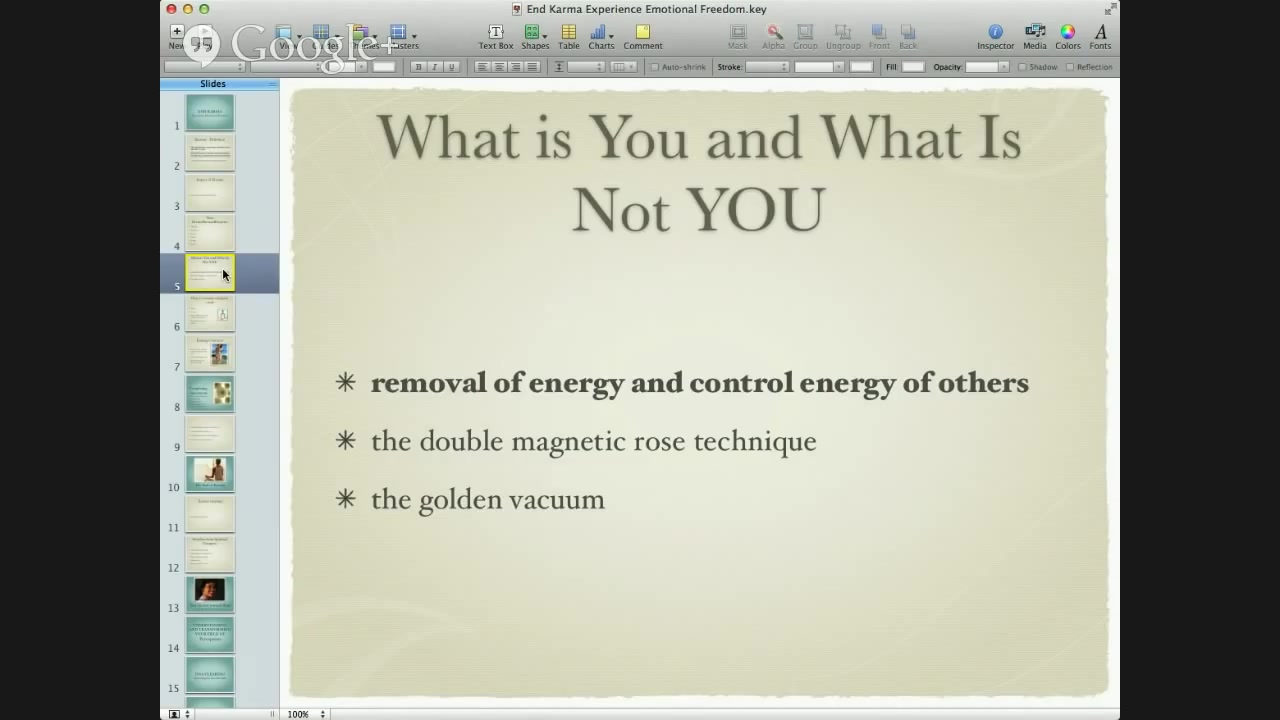
Task: Enable the Shadow checkbox
Action: tap(1022, 67)
